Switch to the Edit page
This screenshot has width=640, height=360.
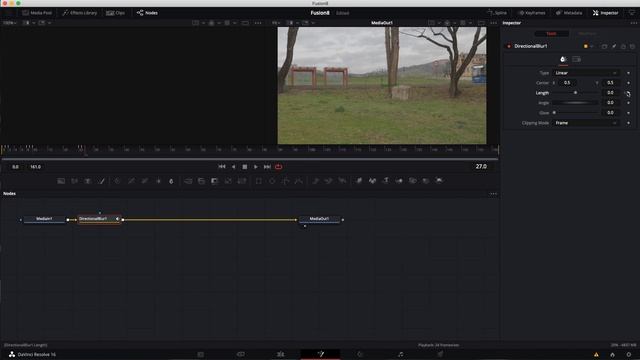tap(280, 354)
